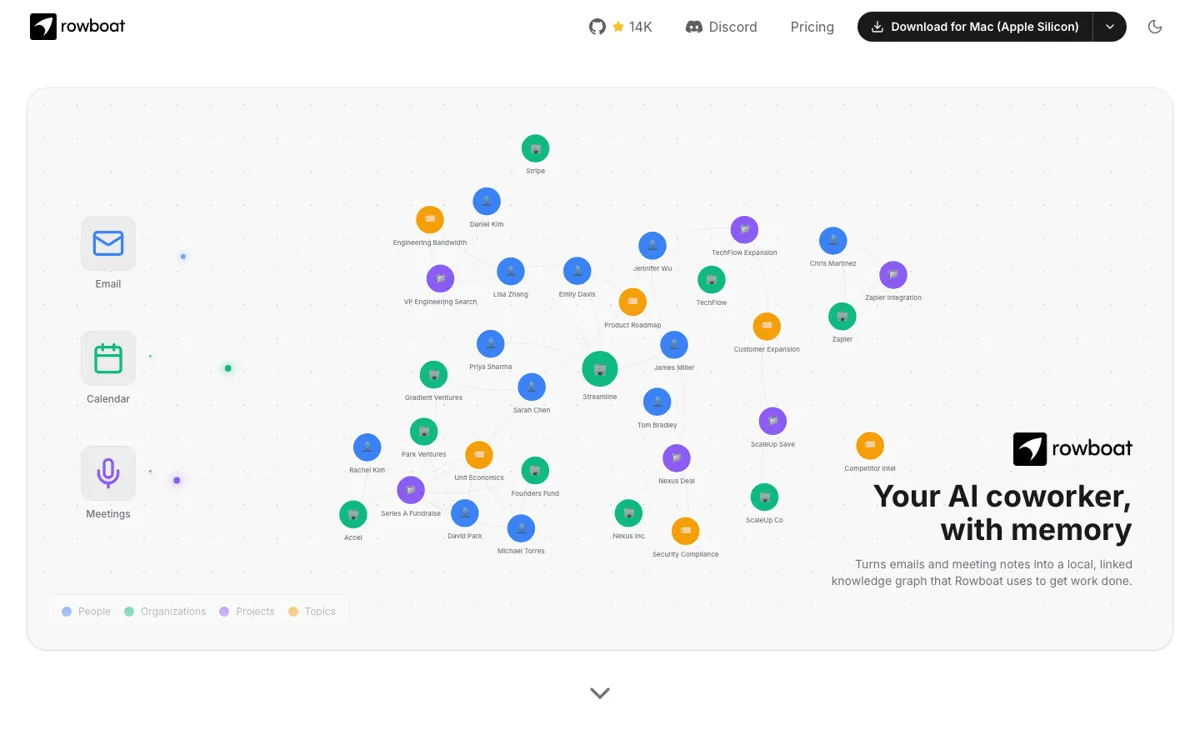Select the Rachel Kim person node
Image resolution: width=1200 pixels, height=750 pixels.
click(x=367, y=447)
